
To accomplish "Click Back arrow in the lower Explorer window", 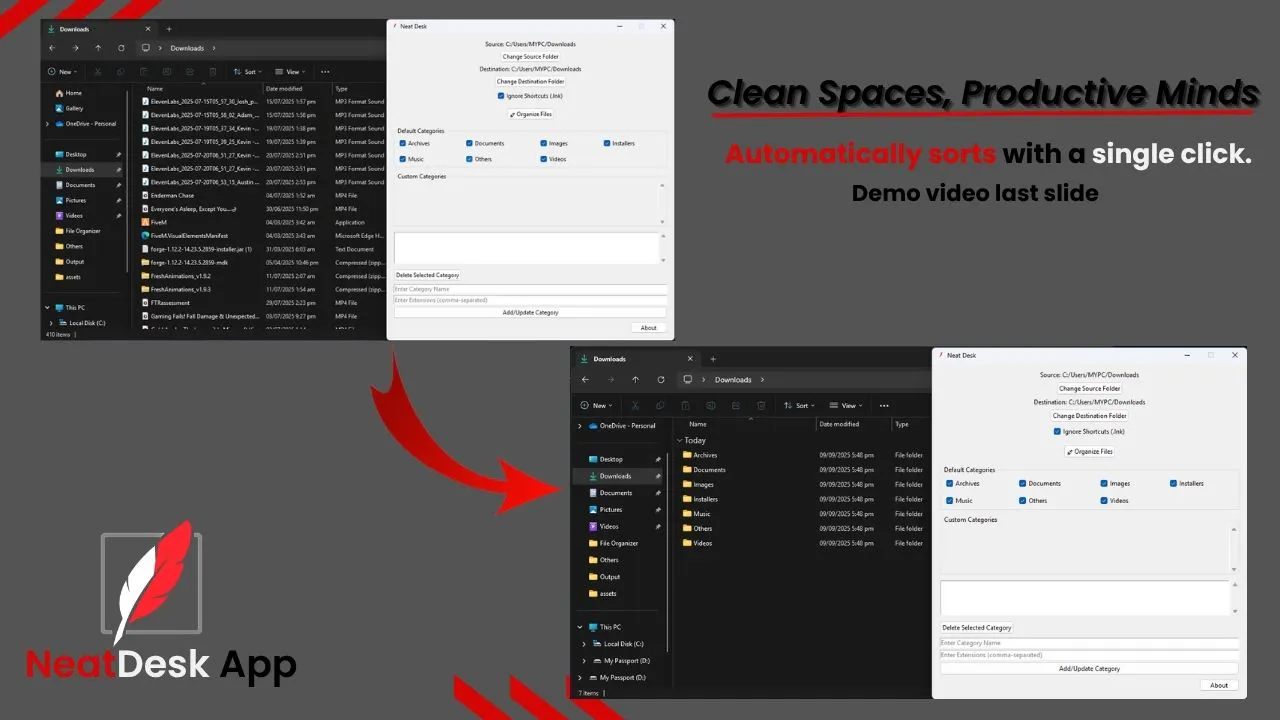I will pyautogui.click(x=586, y=380).
